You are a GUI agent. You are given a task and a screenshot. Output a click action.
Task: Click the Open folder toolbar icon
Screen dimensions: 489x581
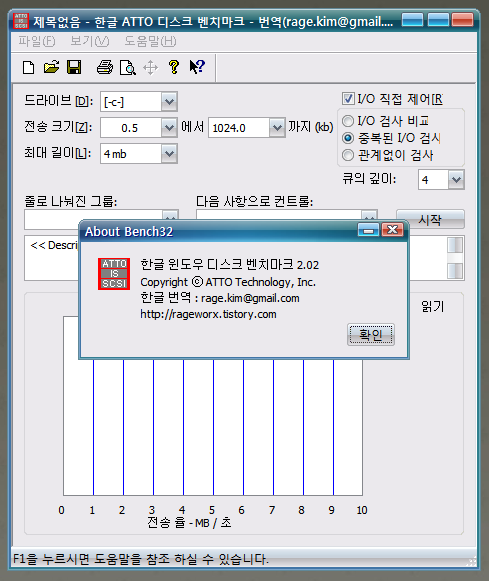point(51,67)
